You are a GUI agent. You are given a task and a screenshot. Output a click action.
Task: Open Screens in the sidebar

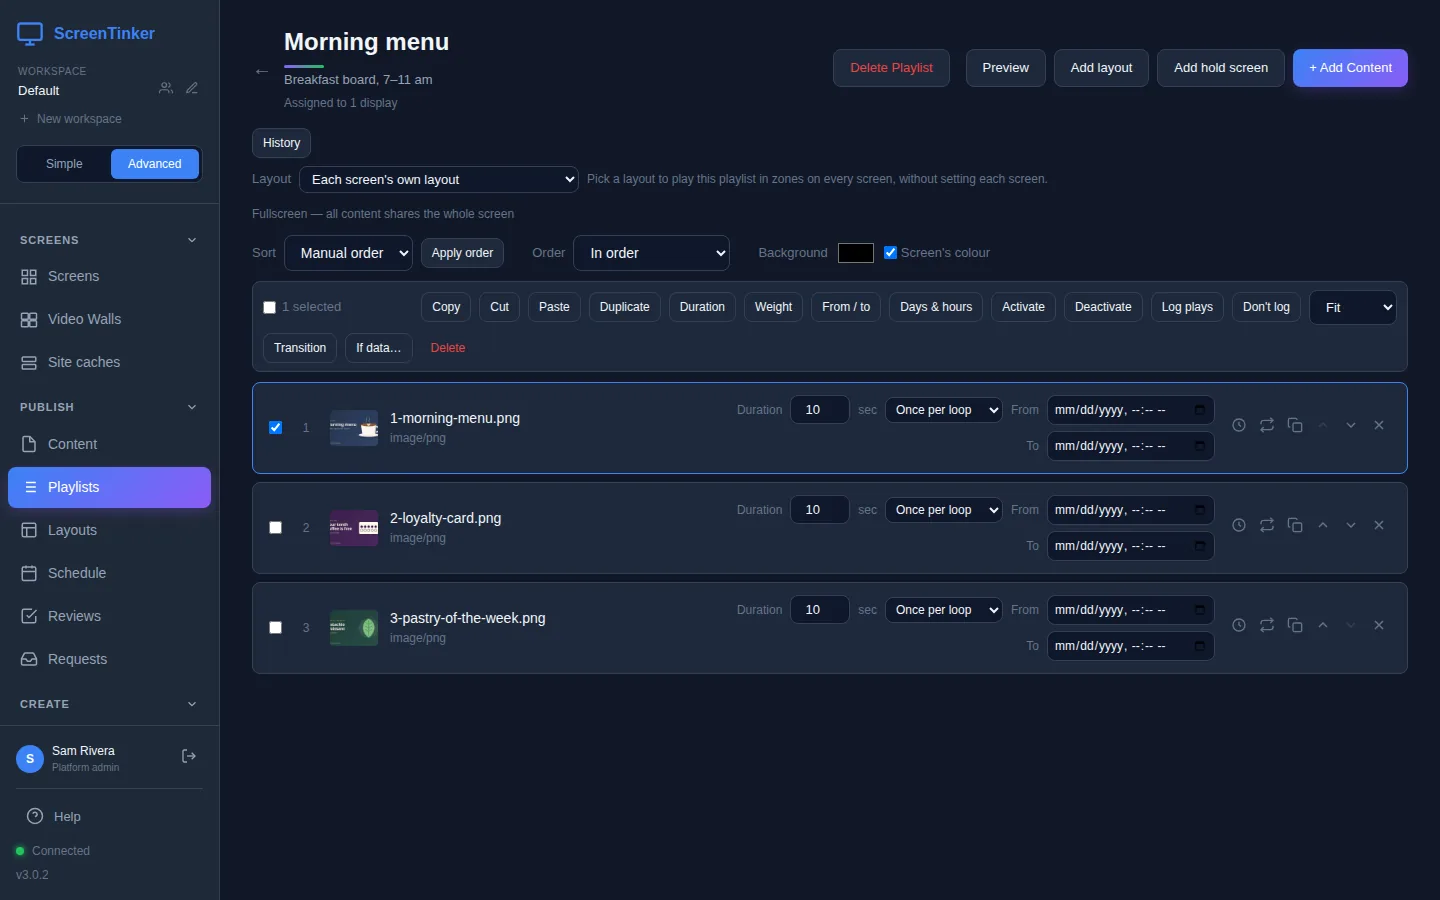(x=109, y=276)
